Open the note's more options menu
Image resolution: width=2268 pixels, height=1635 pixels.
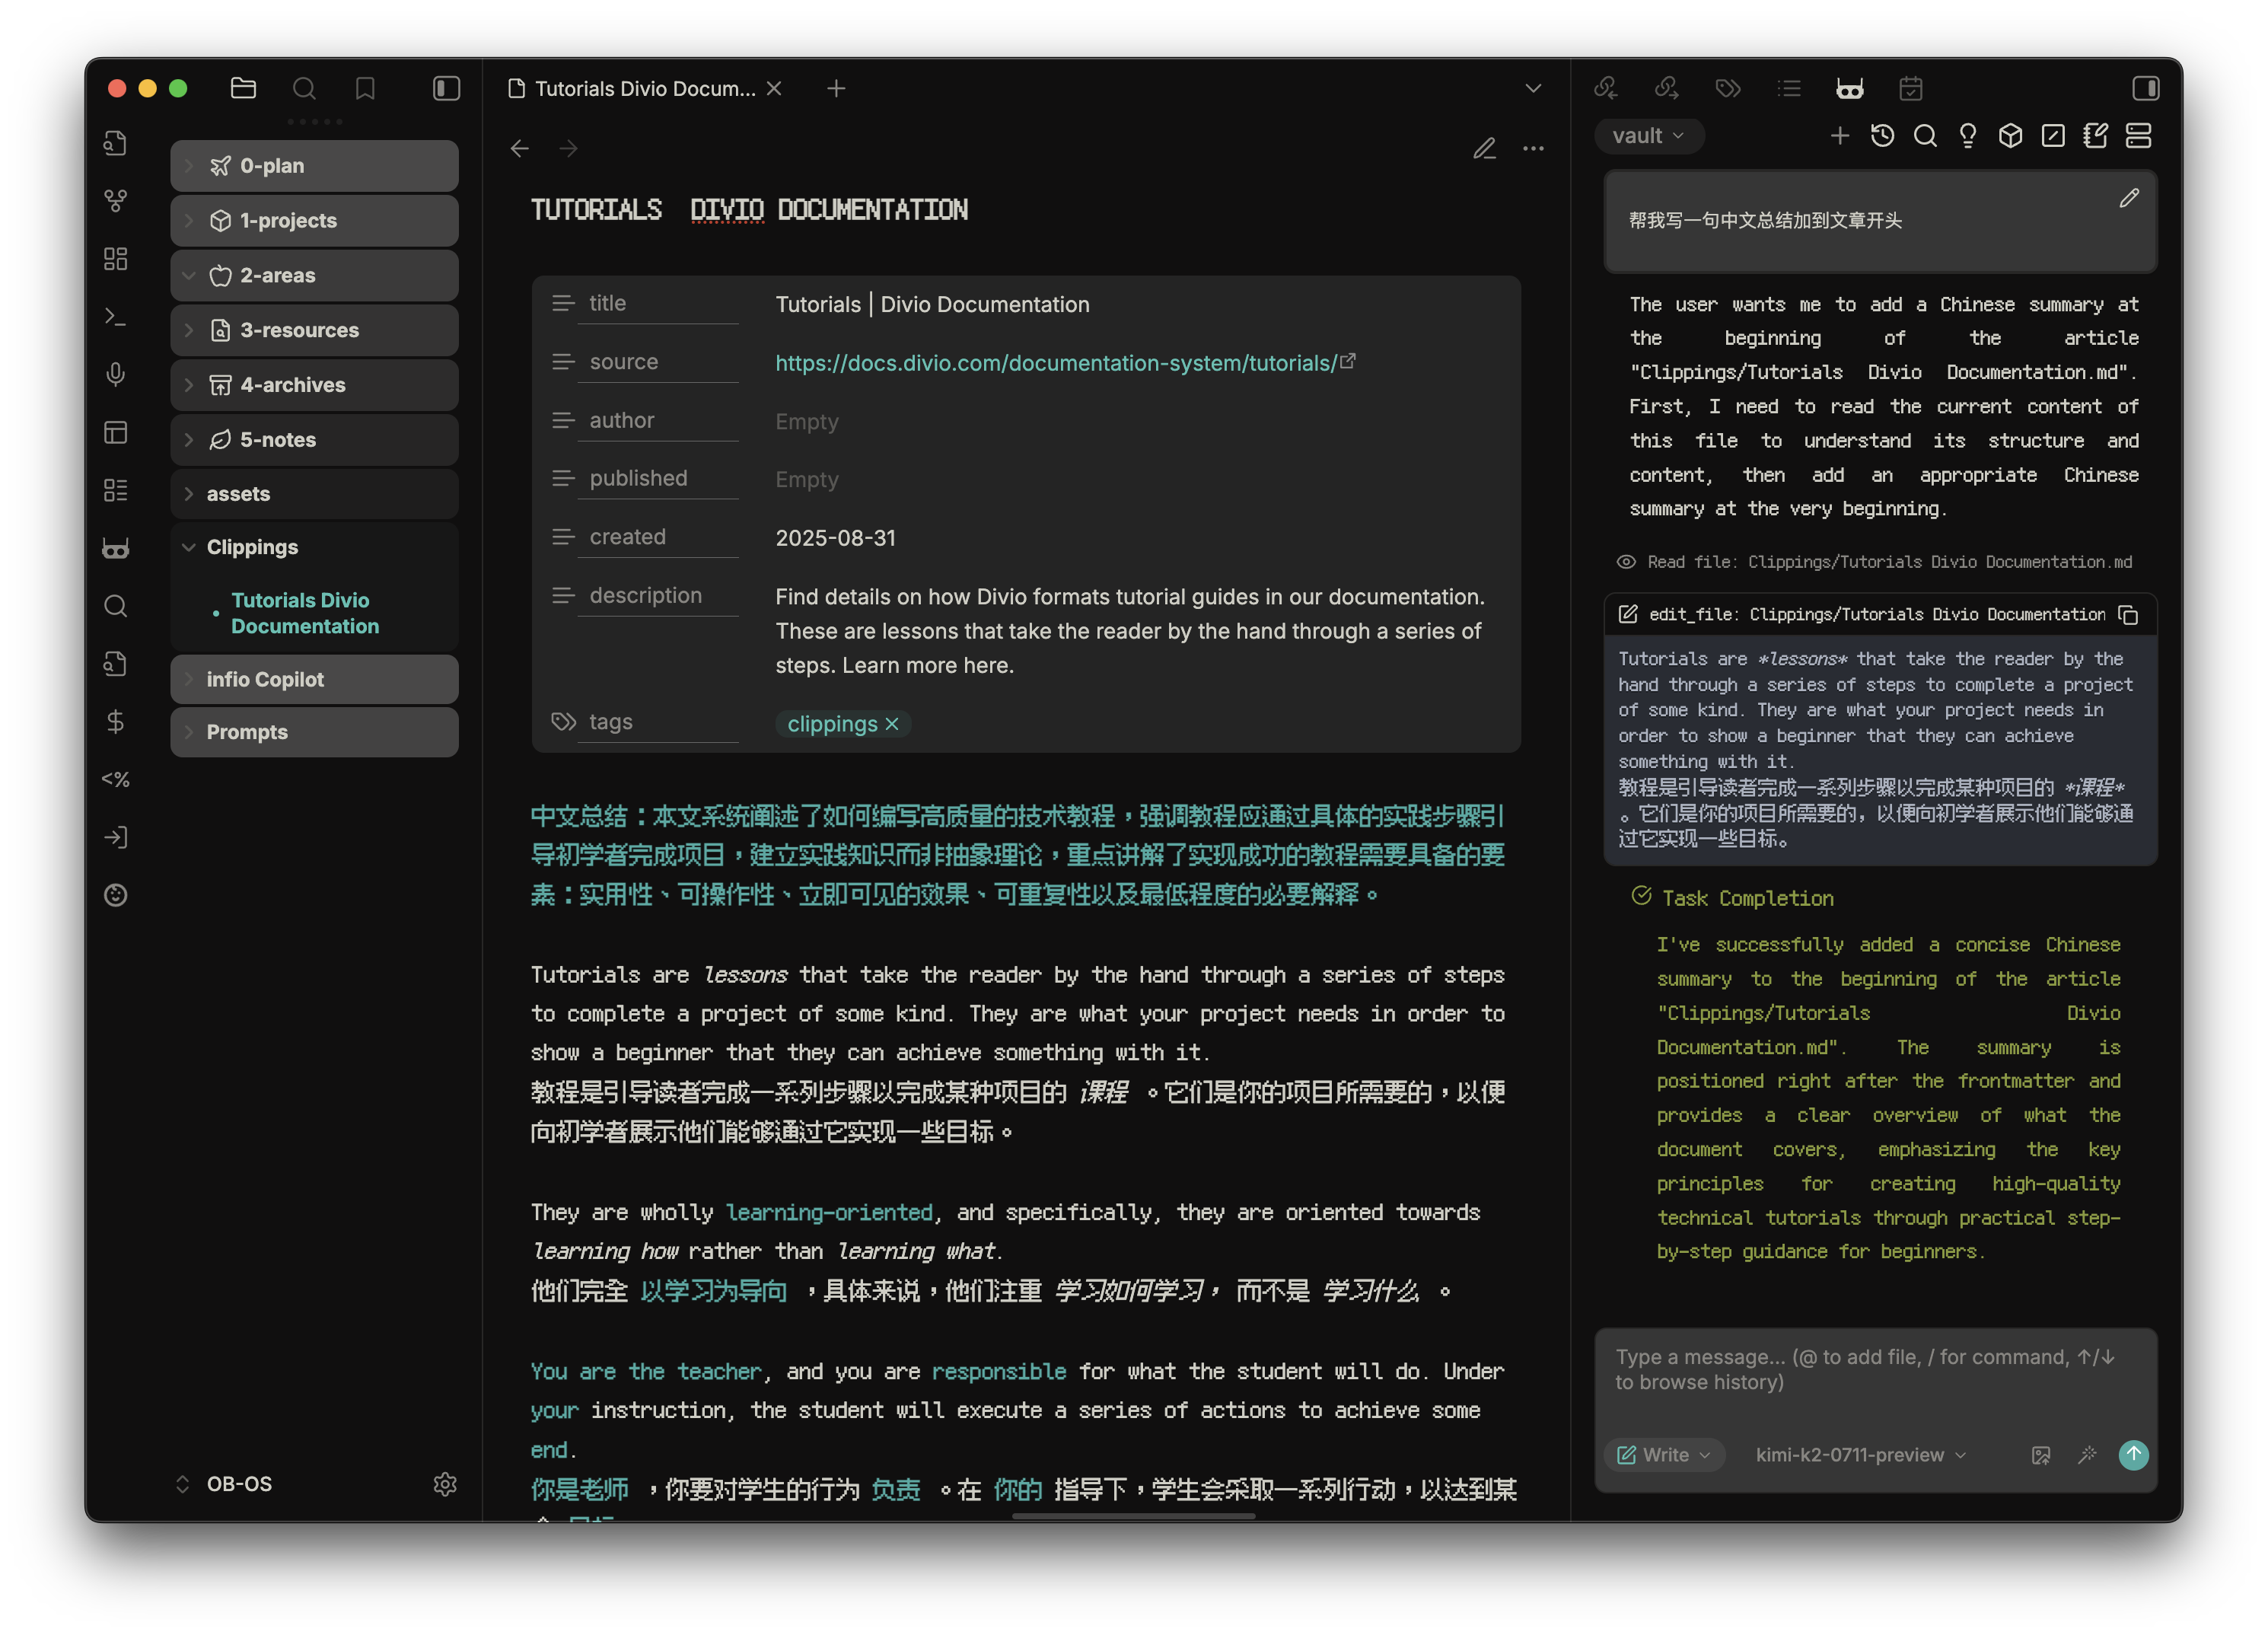(1533, 149)
